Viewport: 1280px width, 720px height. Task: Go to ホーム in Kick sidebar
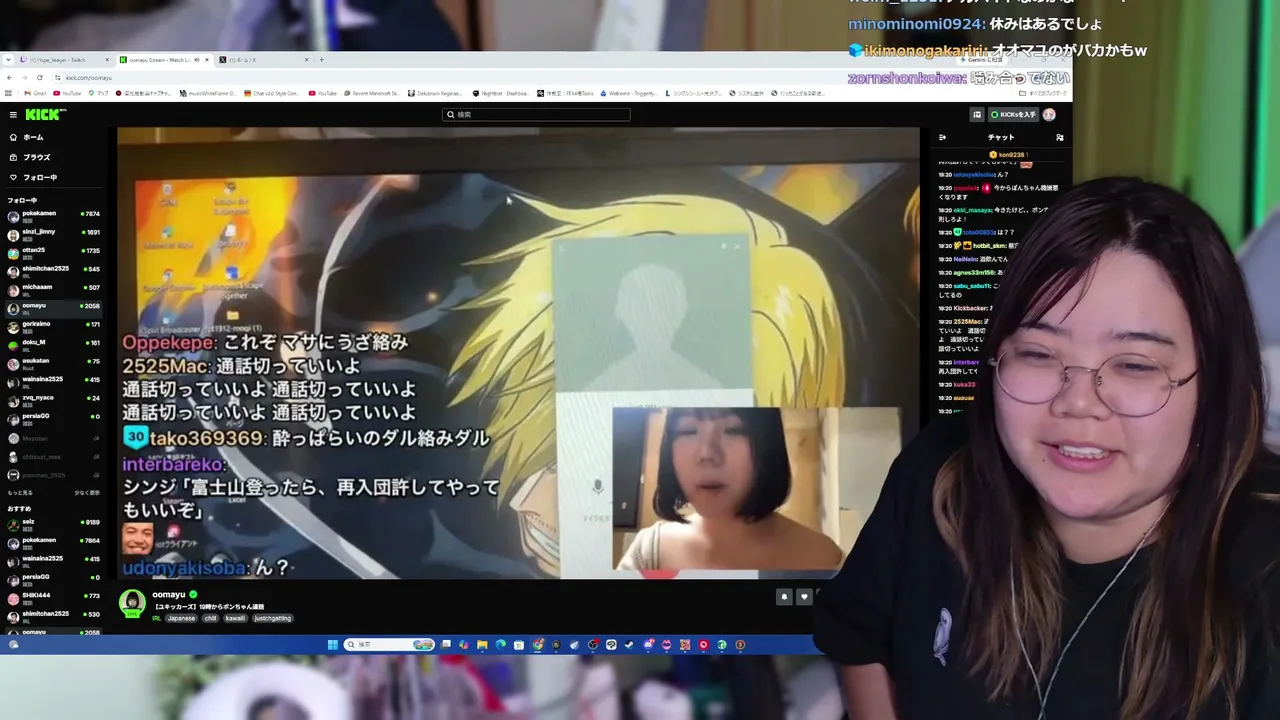point(33,137)
